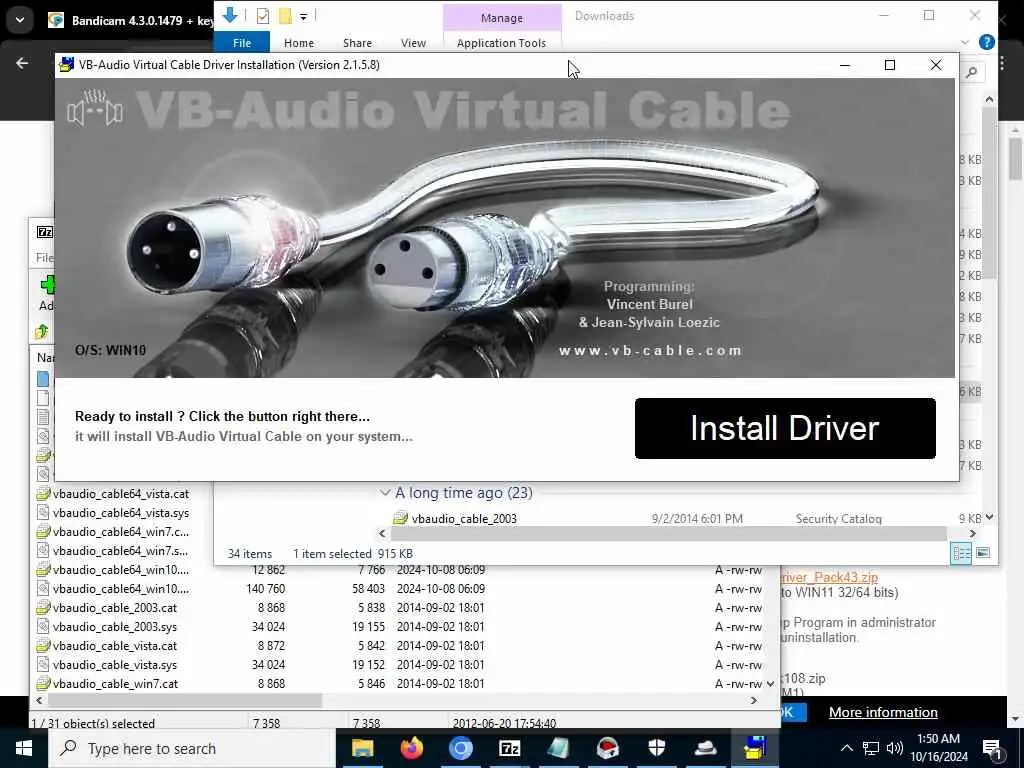Click the blue down-arrow Downloads icon in Explorer
Viewport: 1024px width, 768px height.
[230, 15]
